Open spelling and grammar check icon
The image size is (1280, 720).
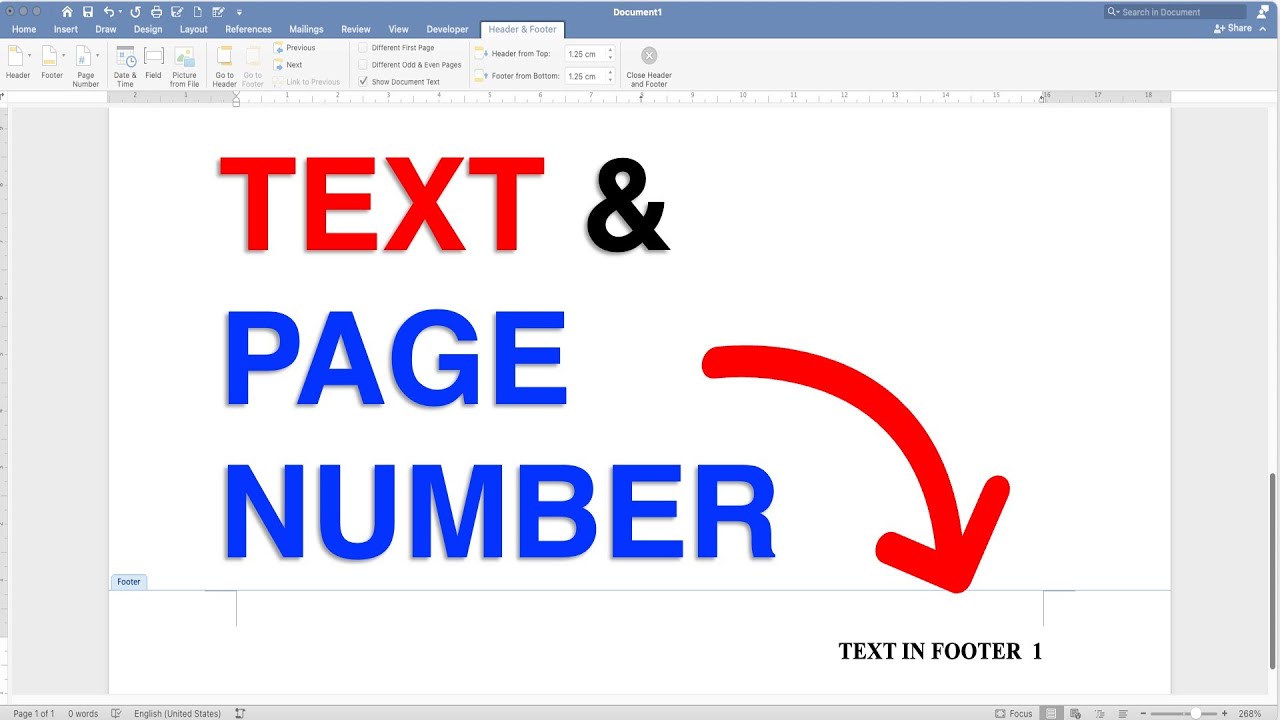pyautogui.click(x=116, y=713)
